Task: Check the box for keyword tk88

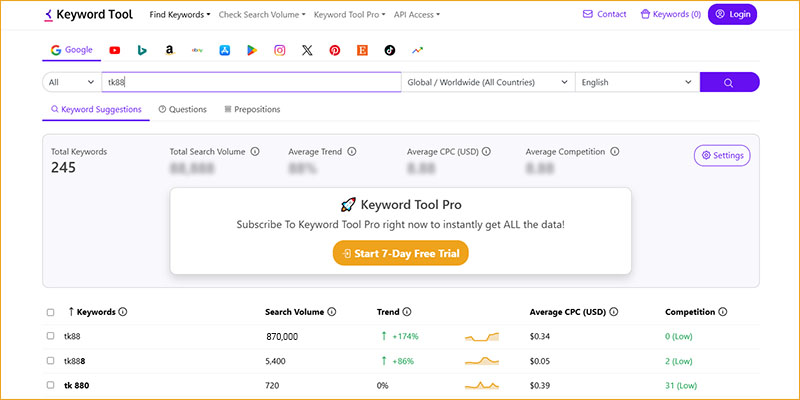Action: coord(51,336)
